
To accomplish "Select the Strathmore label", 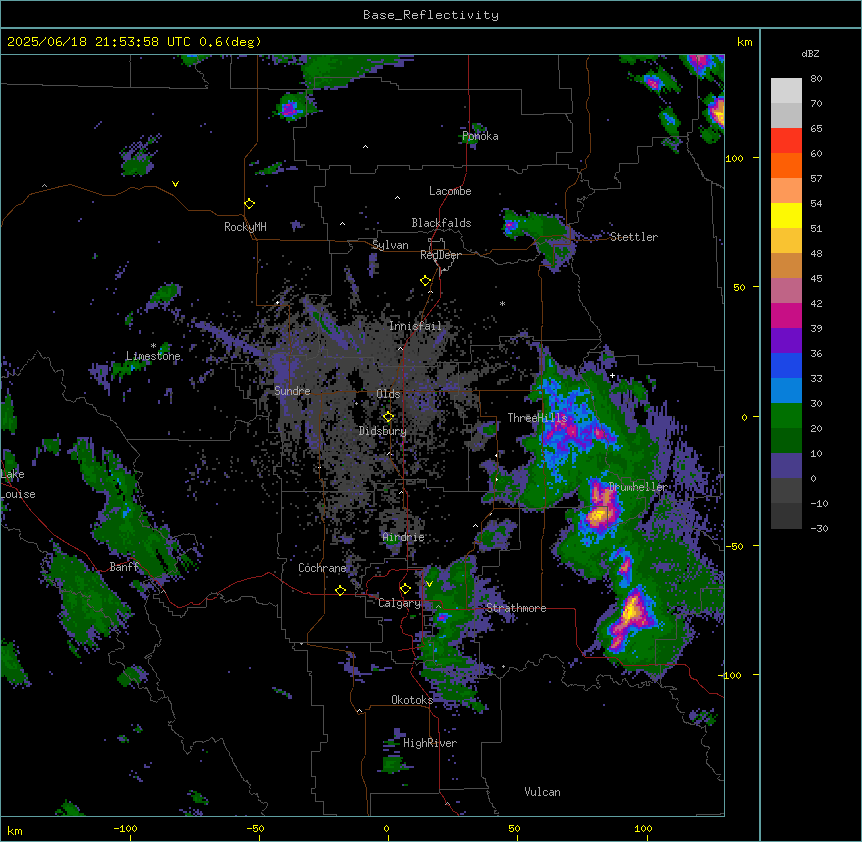I will [x=516, y=608].
